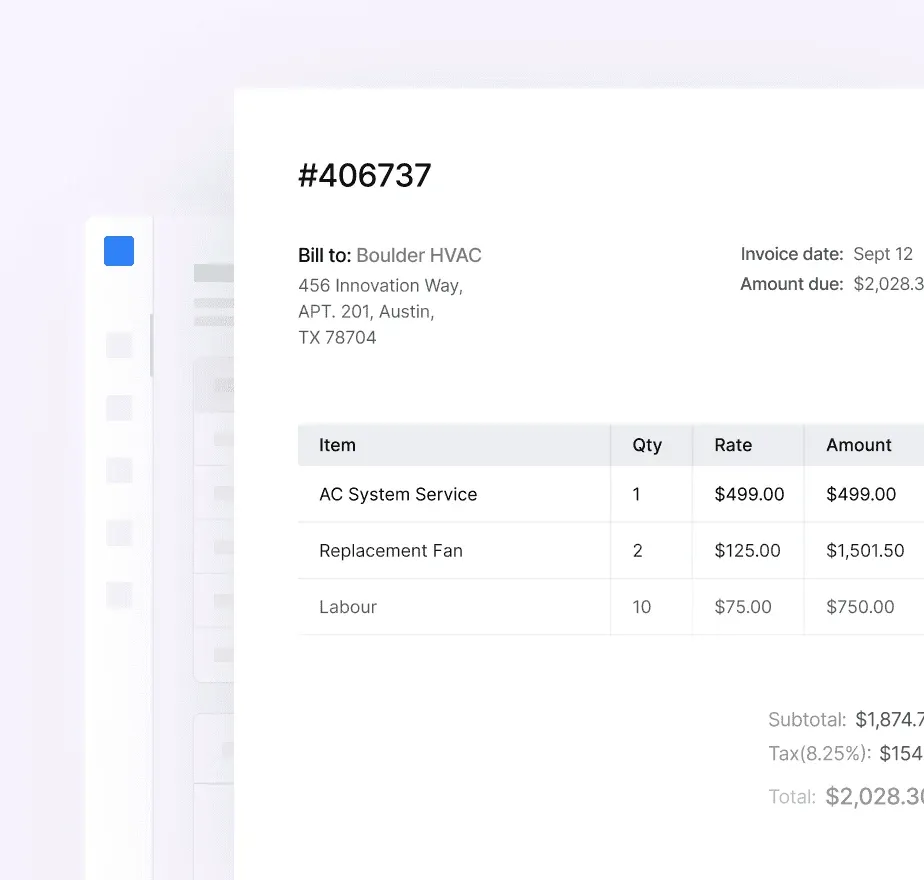Open the Boulder HVAC client link
The image size is (924, 880).
point(419,255)
